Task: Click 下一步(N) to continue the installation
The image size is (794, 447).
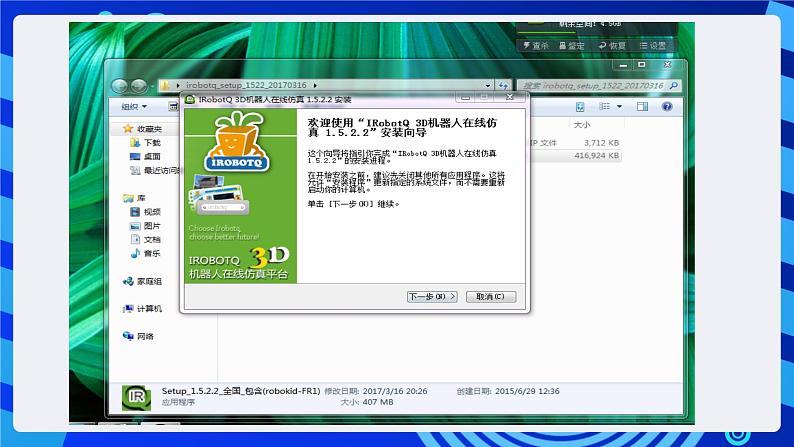Action: click(x=432, y=297)
